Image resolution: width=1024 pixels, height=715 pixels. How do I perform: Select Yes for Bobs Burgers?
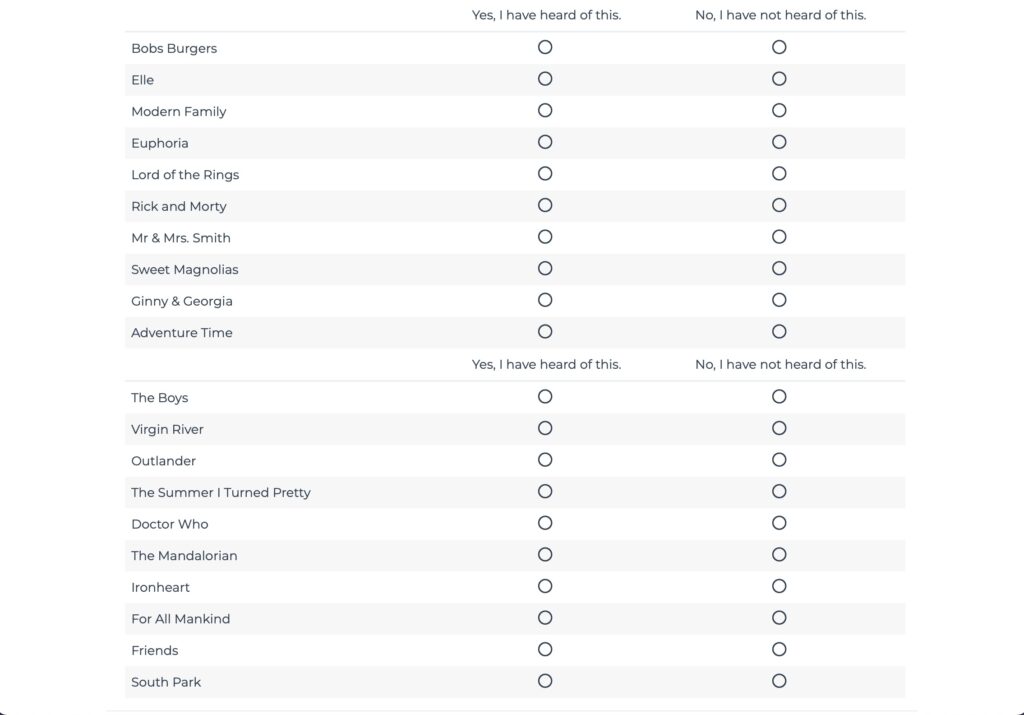[545, 47]
